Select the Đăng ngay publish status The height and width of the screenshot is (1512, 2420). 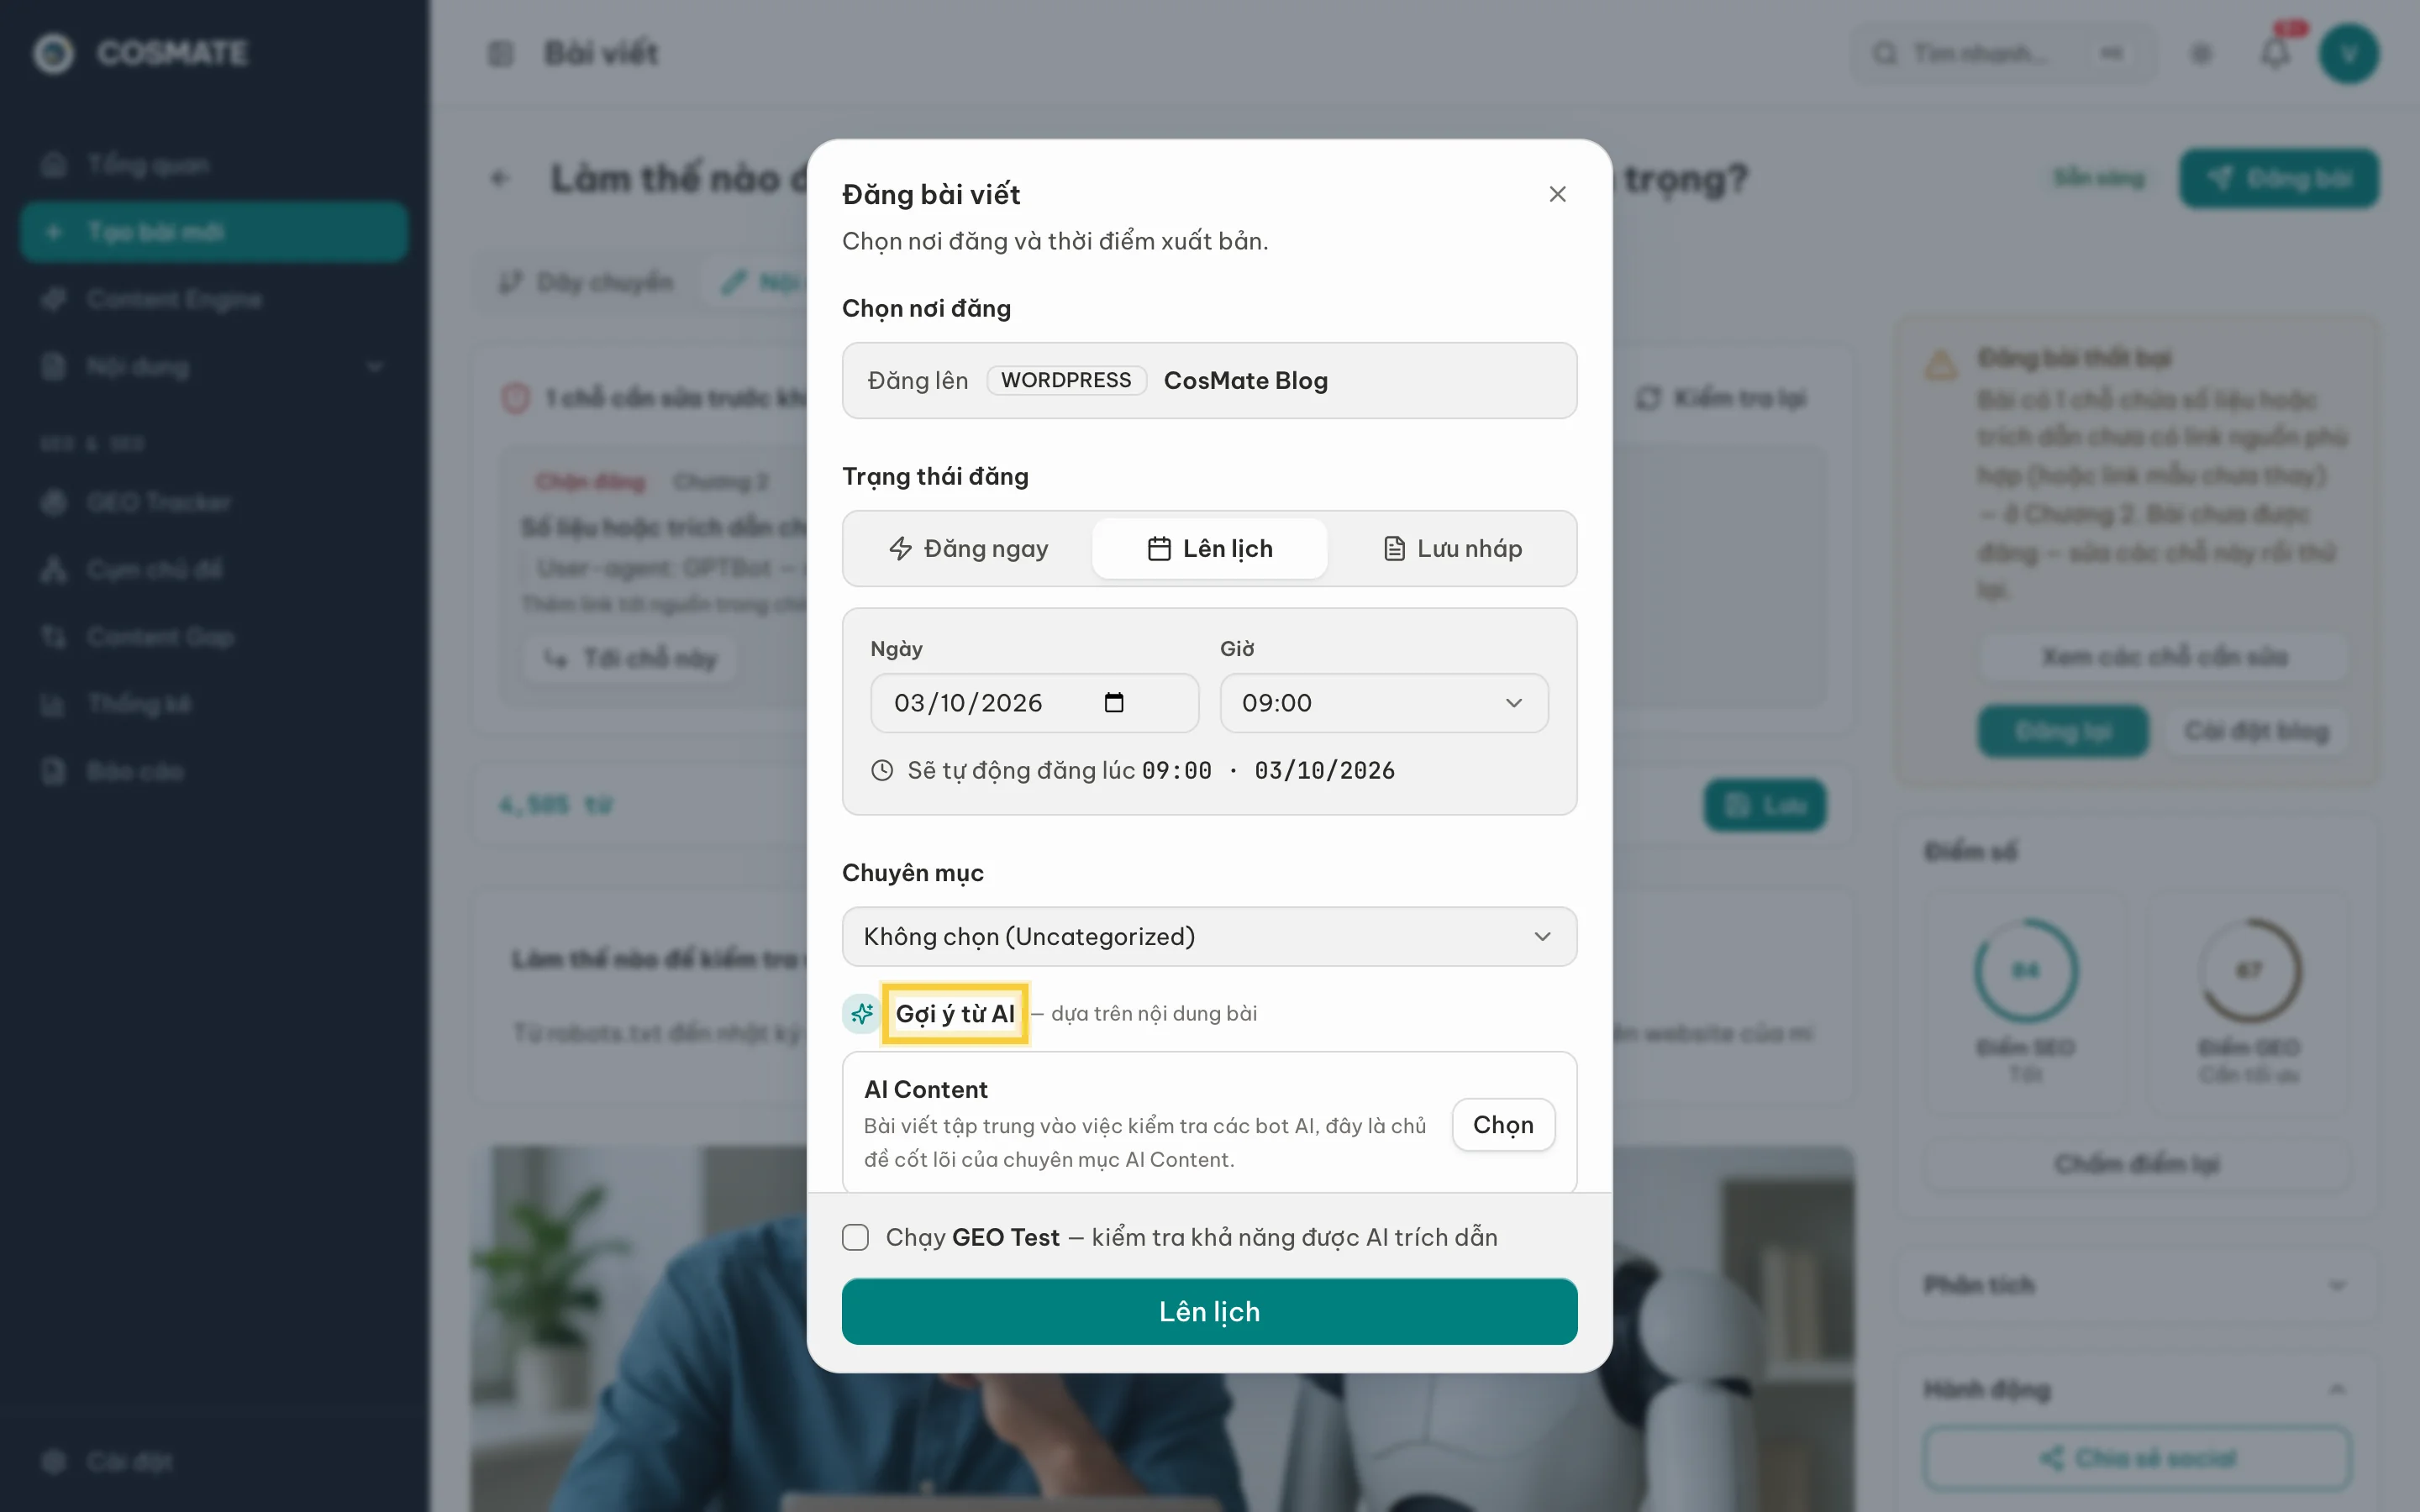[x=968, y=548]
